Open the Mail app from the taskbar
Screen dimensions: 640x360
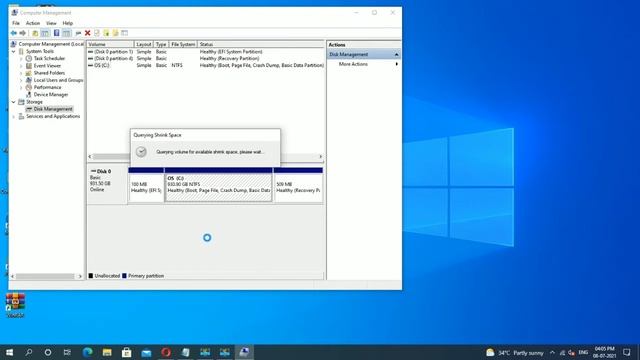146,352
